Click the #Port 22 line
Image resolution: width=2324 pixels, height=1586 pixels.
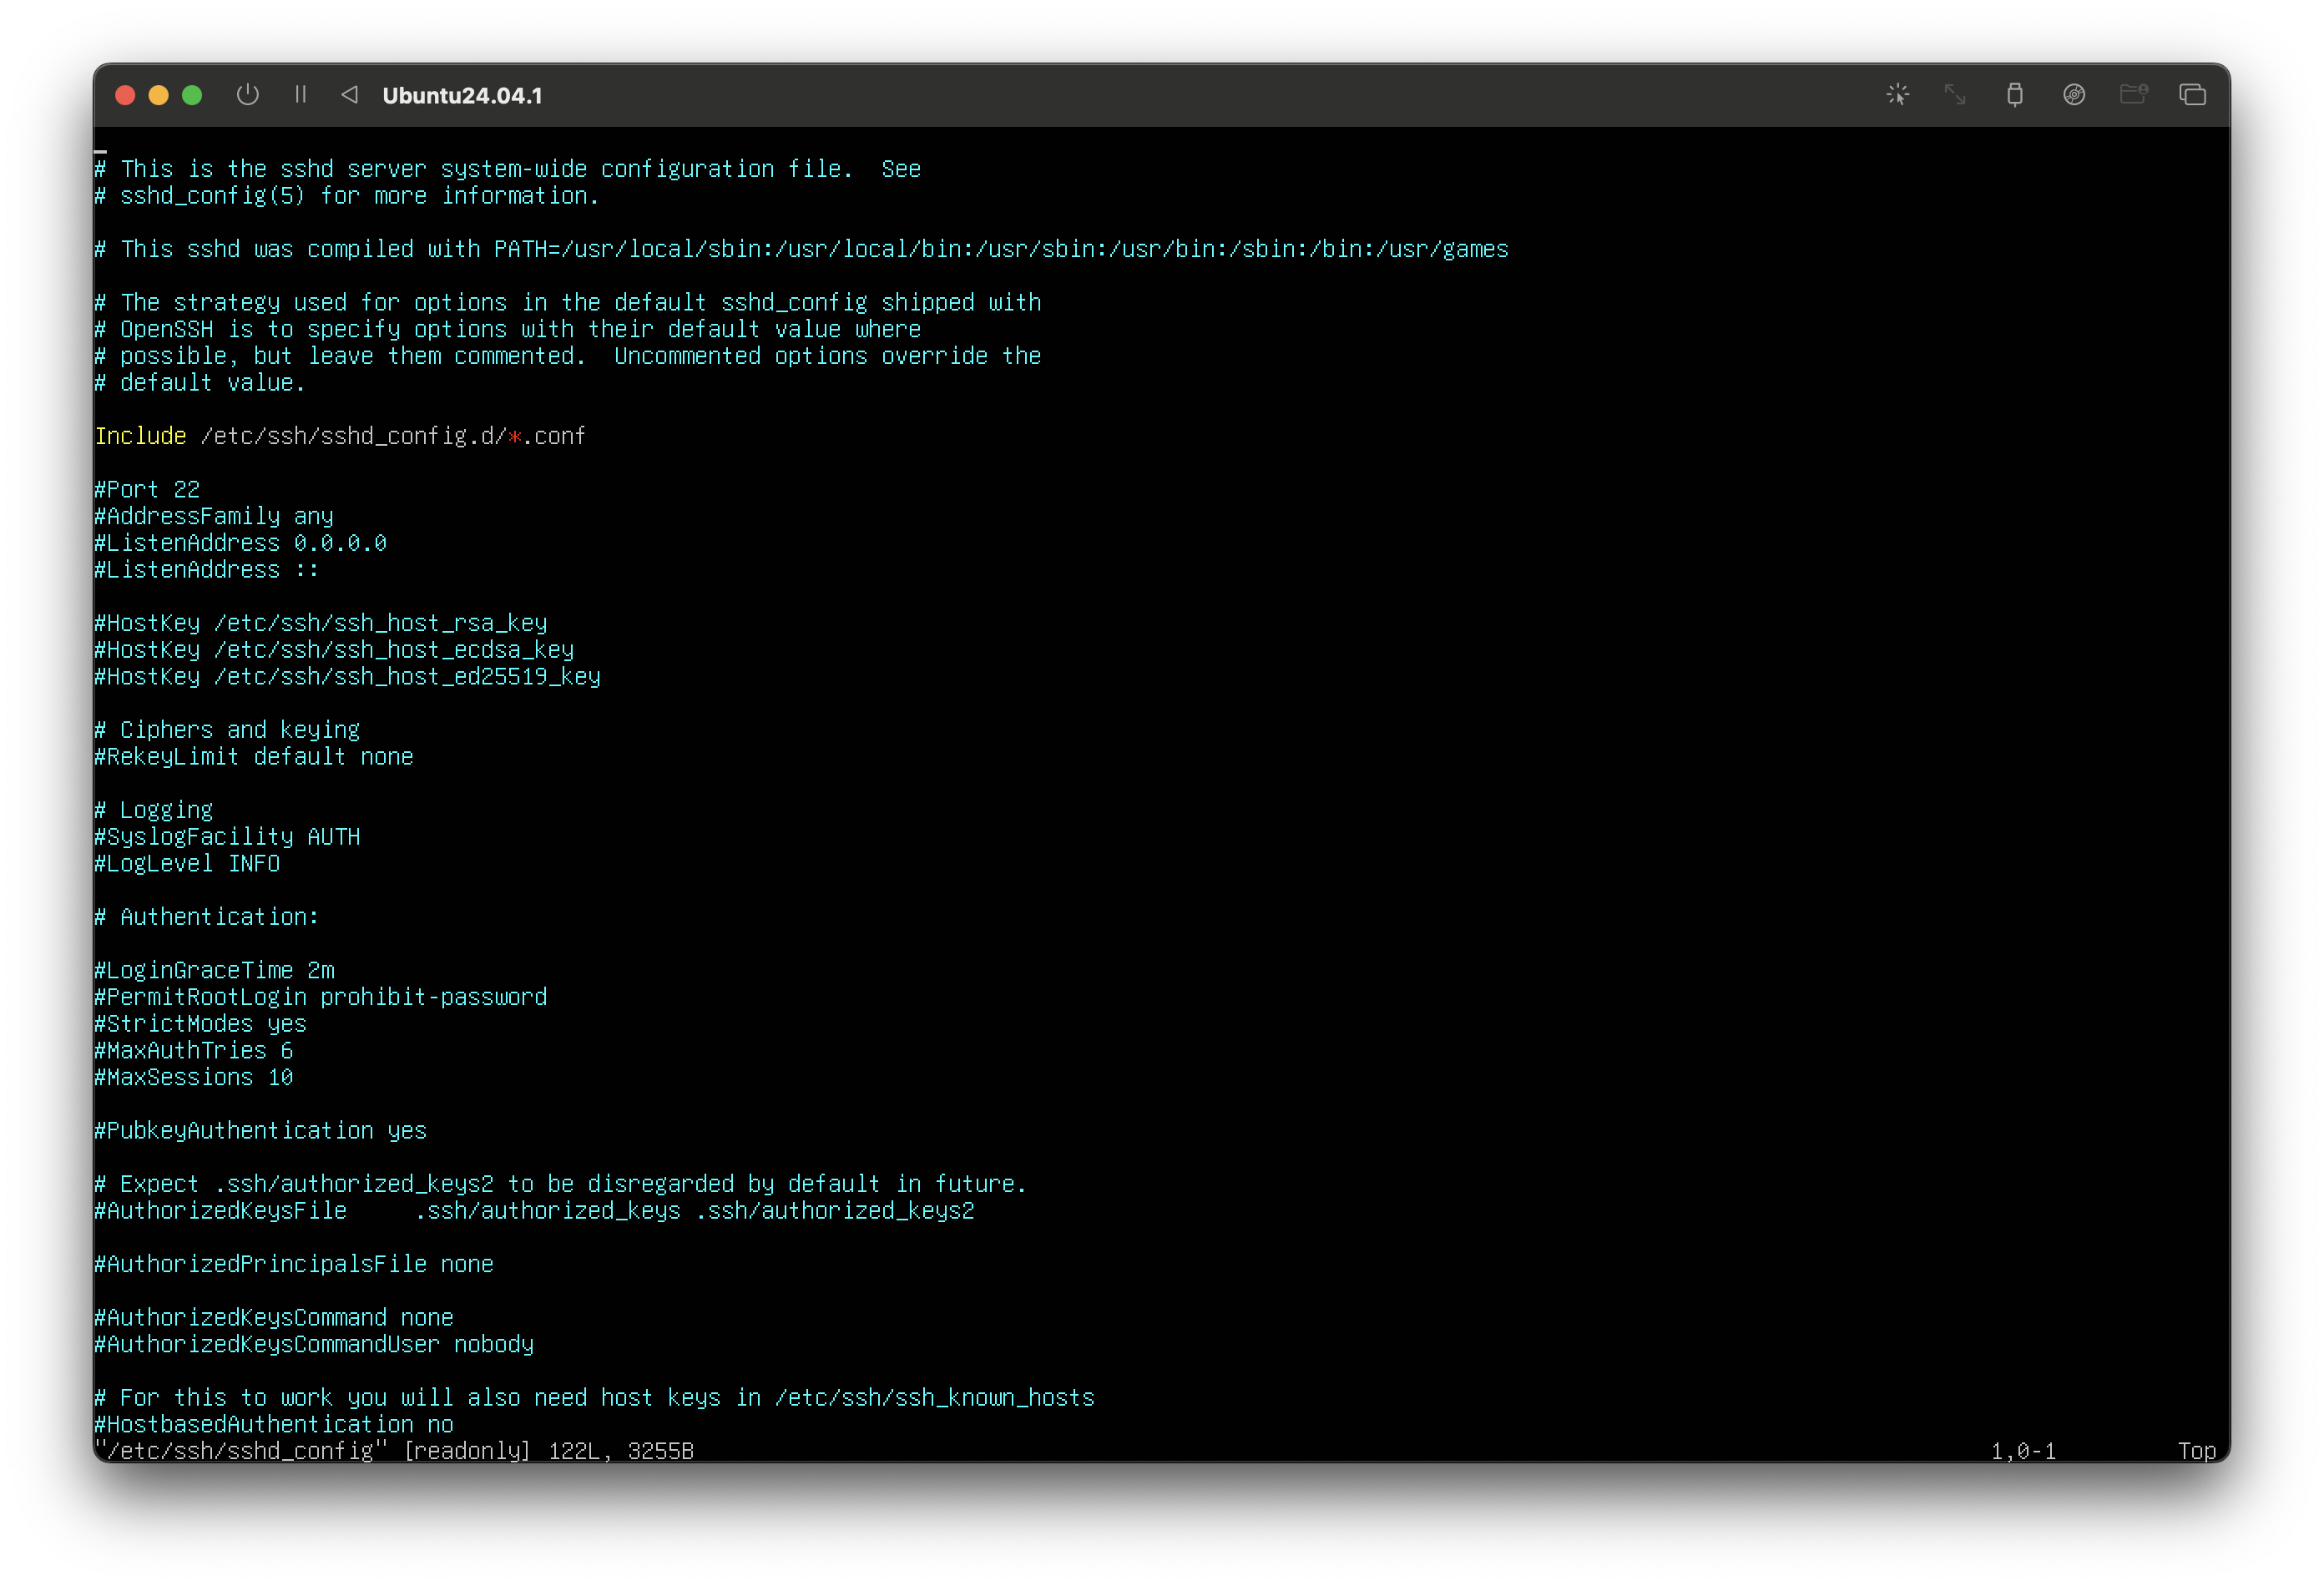click(x=147, y=490)
